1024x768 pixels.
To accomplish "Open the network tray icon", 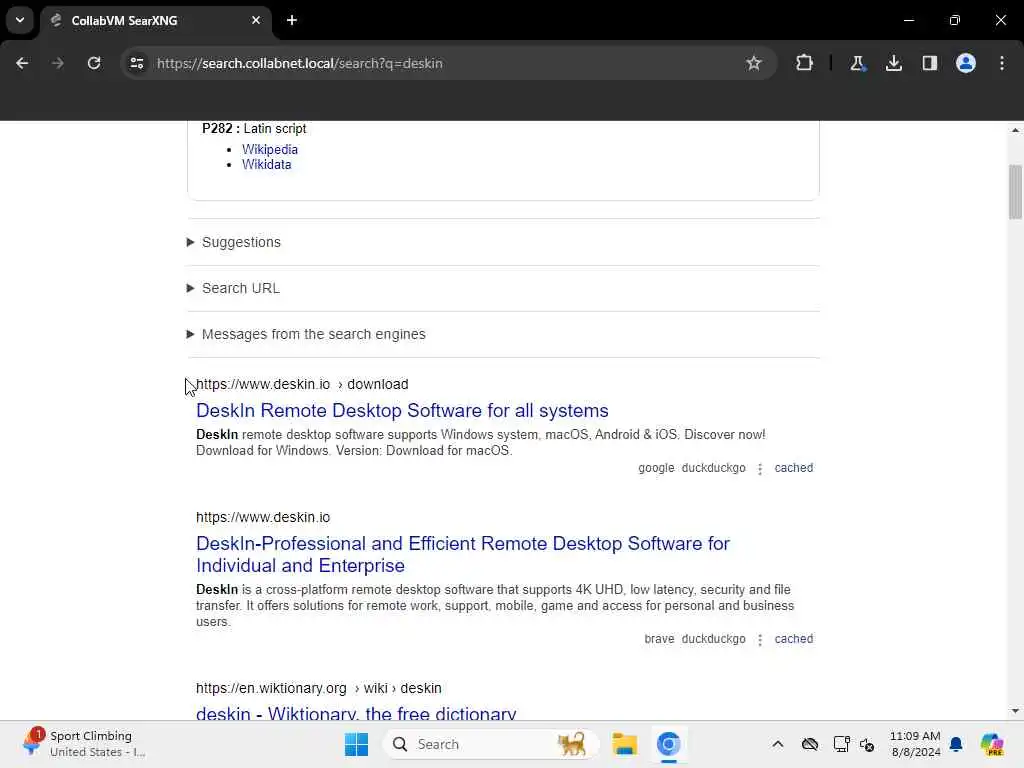I will tap(841, 744).
